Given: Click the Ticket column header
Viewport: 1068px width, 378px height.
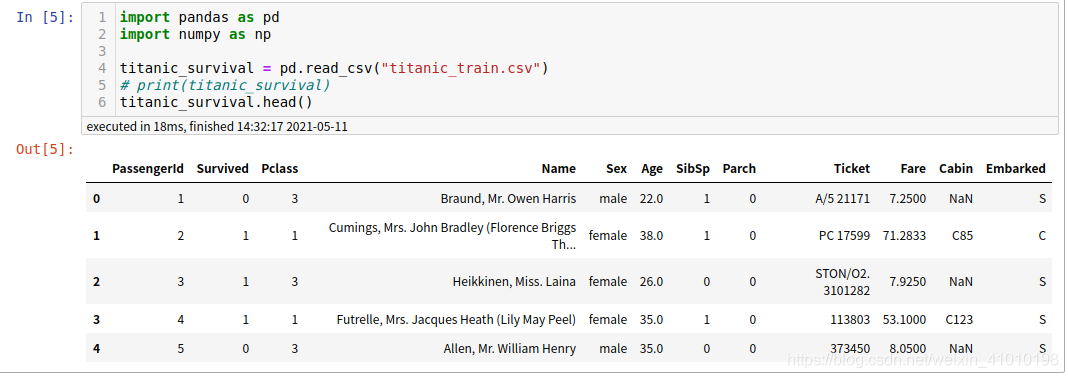Looking at the screenshot, I should pyautogui.click(x=852, y=169).
